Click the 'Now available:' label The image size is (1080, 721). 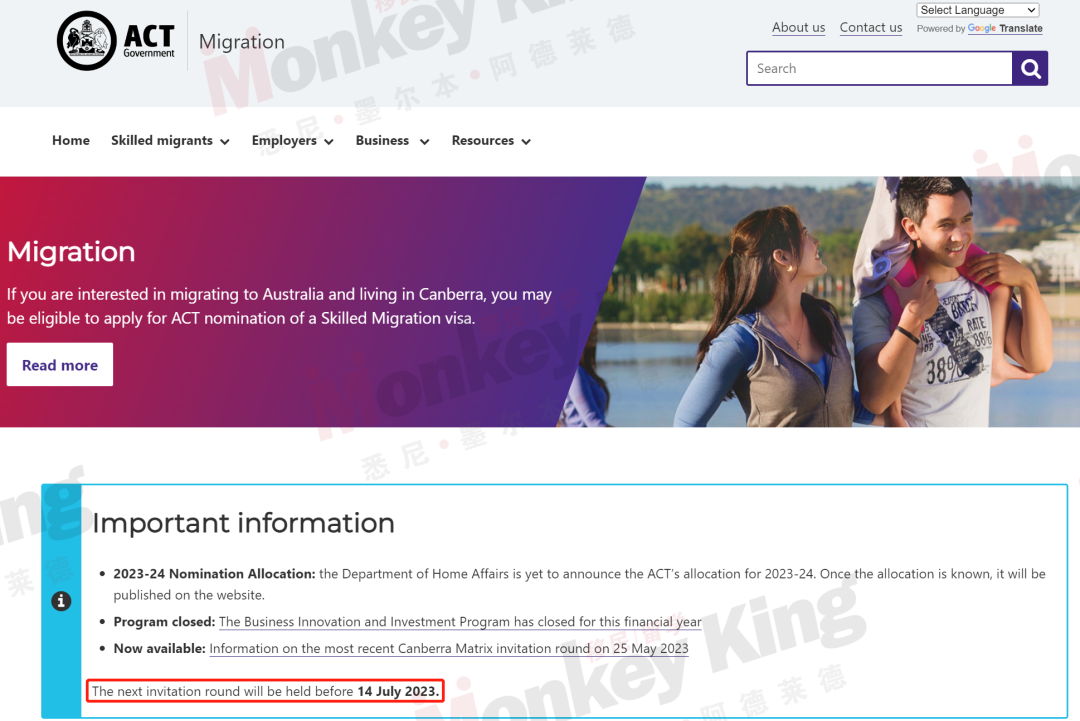(x=159, y=649)
